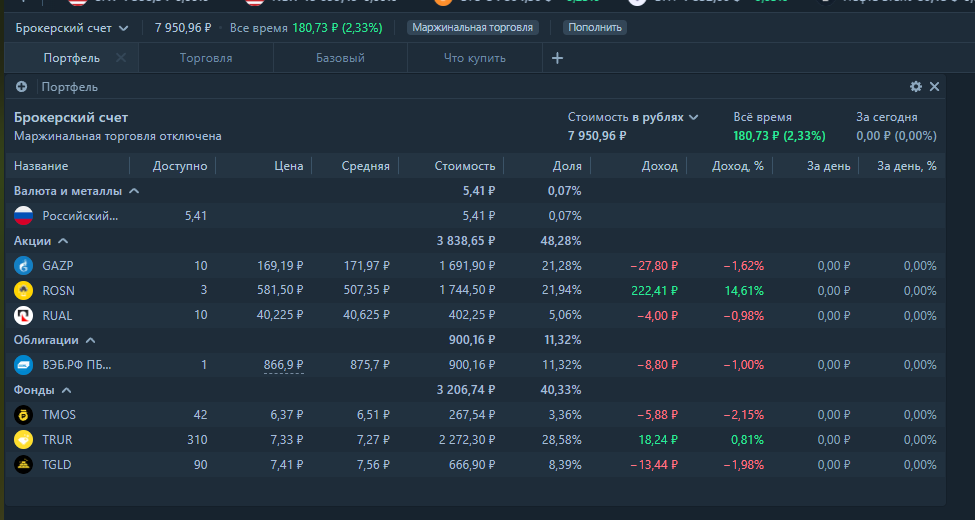The height and width of the screenshot is (520, 975).
Task: Switch to the Портфель tab
Action: (72, 58)
